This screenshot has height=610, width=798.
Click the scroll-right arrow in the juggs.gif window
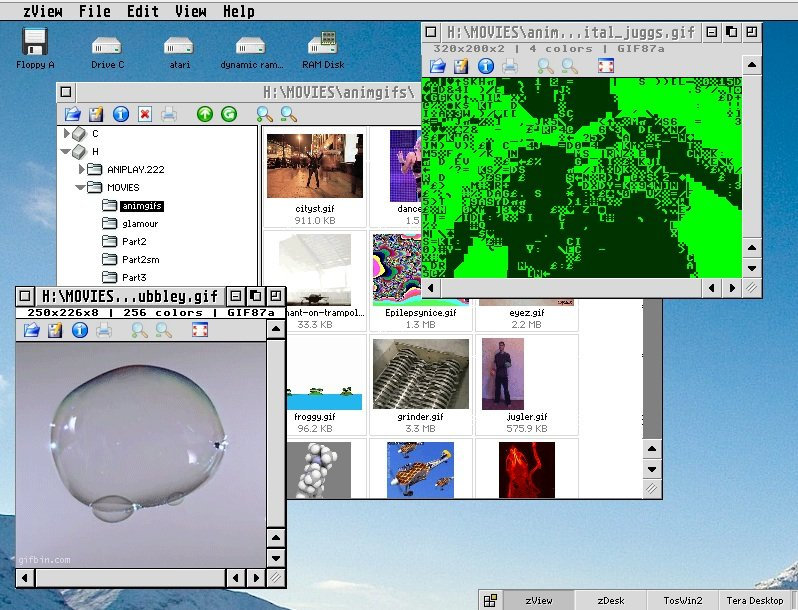732,288
